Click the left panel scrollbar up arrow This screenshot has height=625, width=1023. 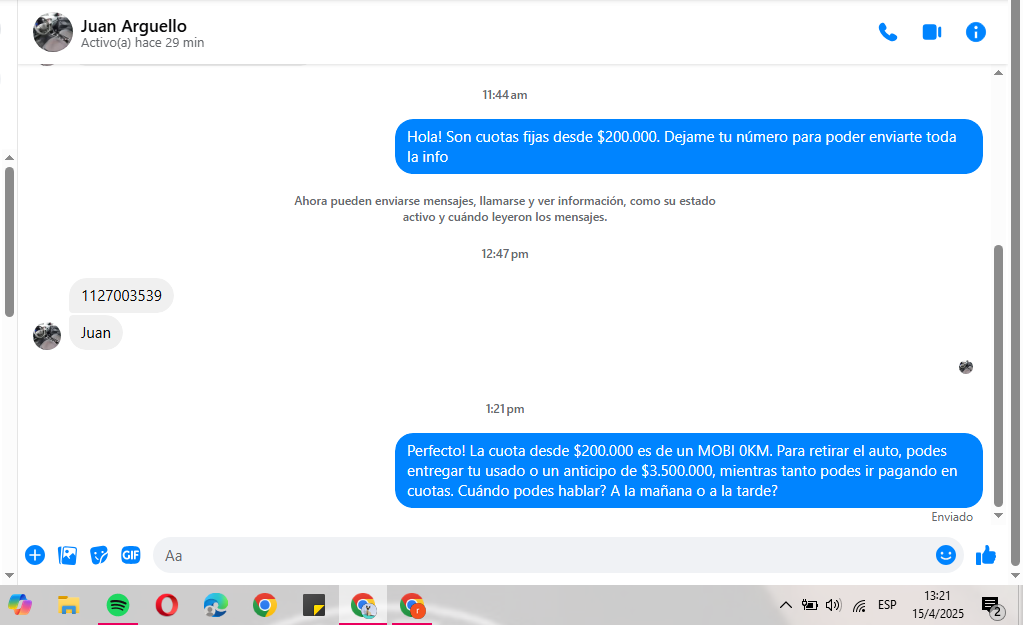tap(9, 157)
